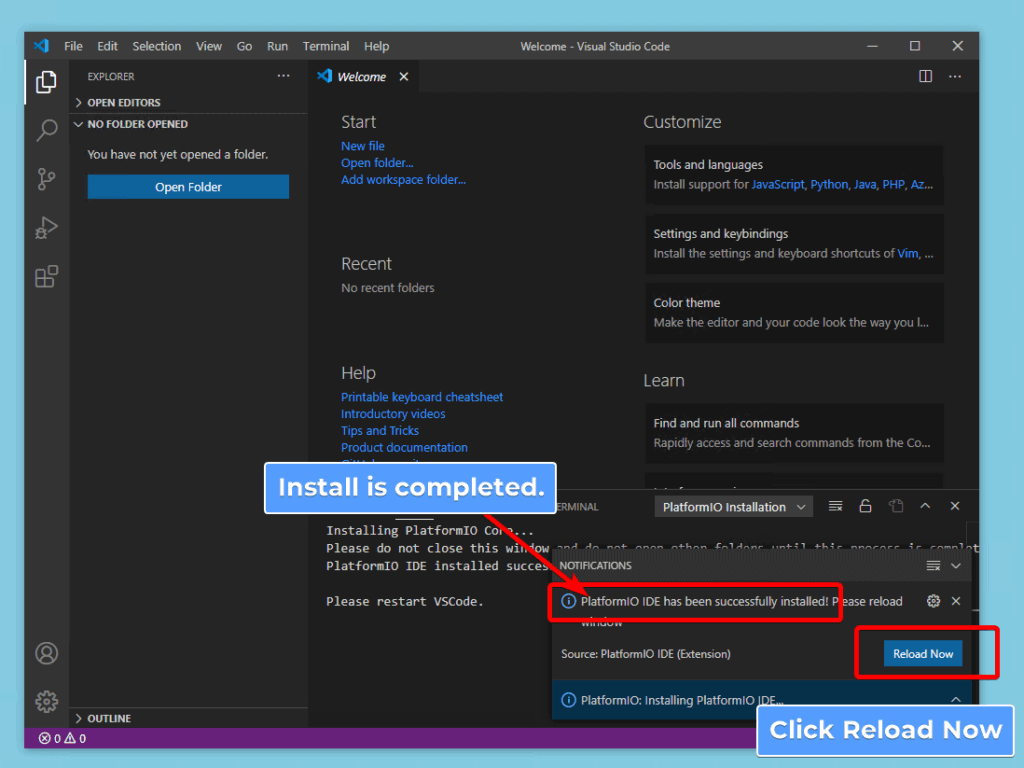Close the Welcome tab
The image size is (1024, 768).
[404, 76]
